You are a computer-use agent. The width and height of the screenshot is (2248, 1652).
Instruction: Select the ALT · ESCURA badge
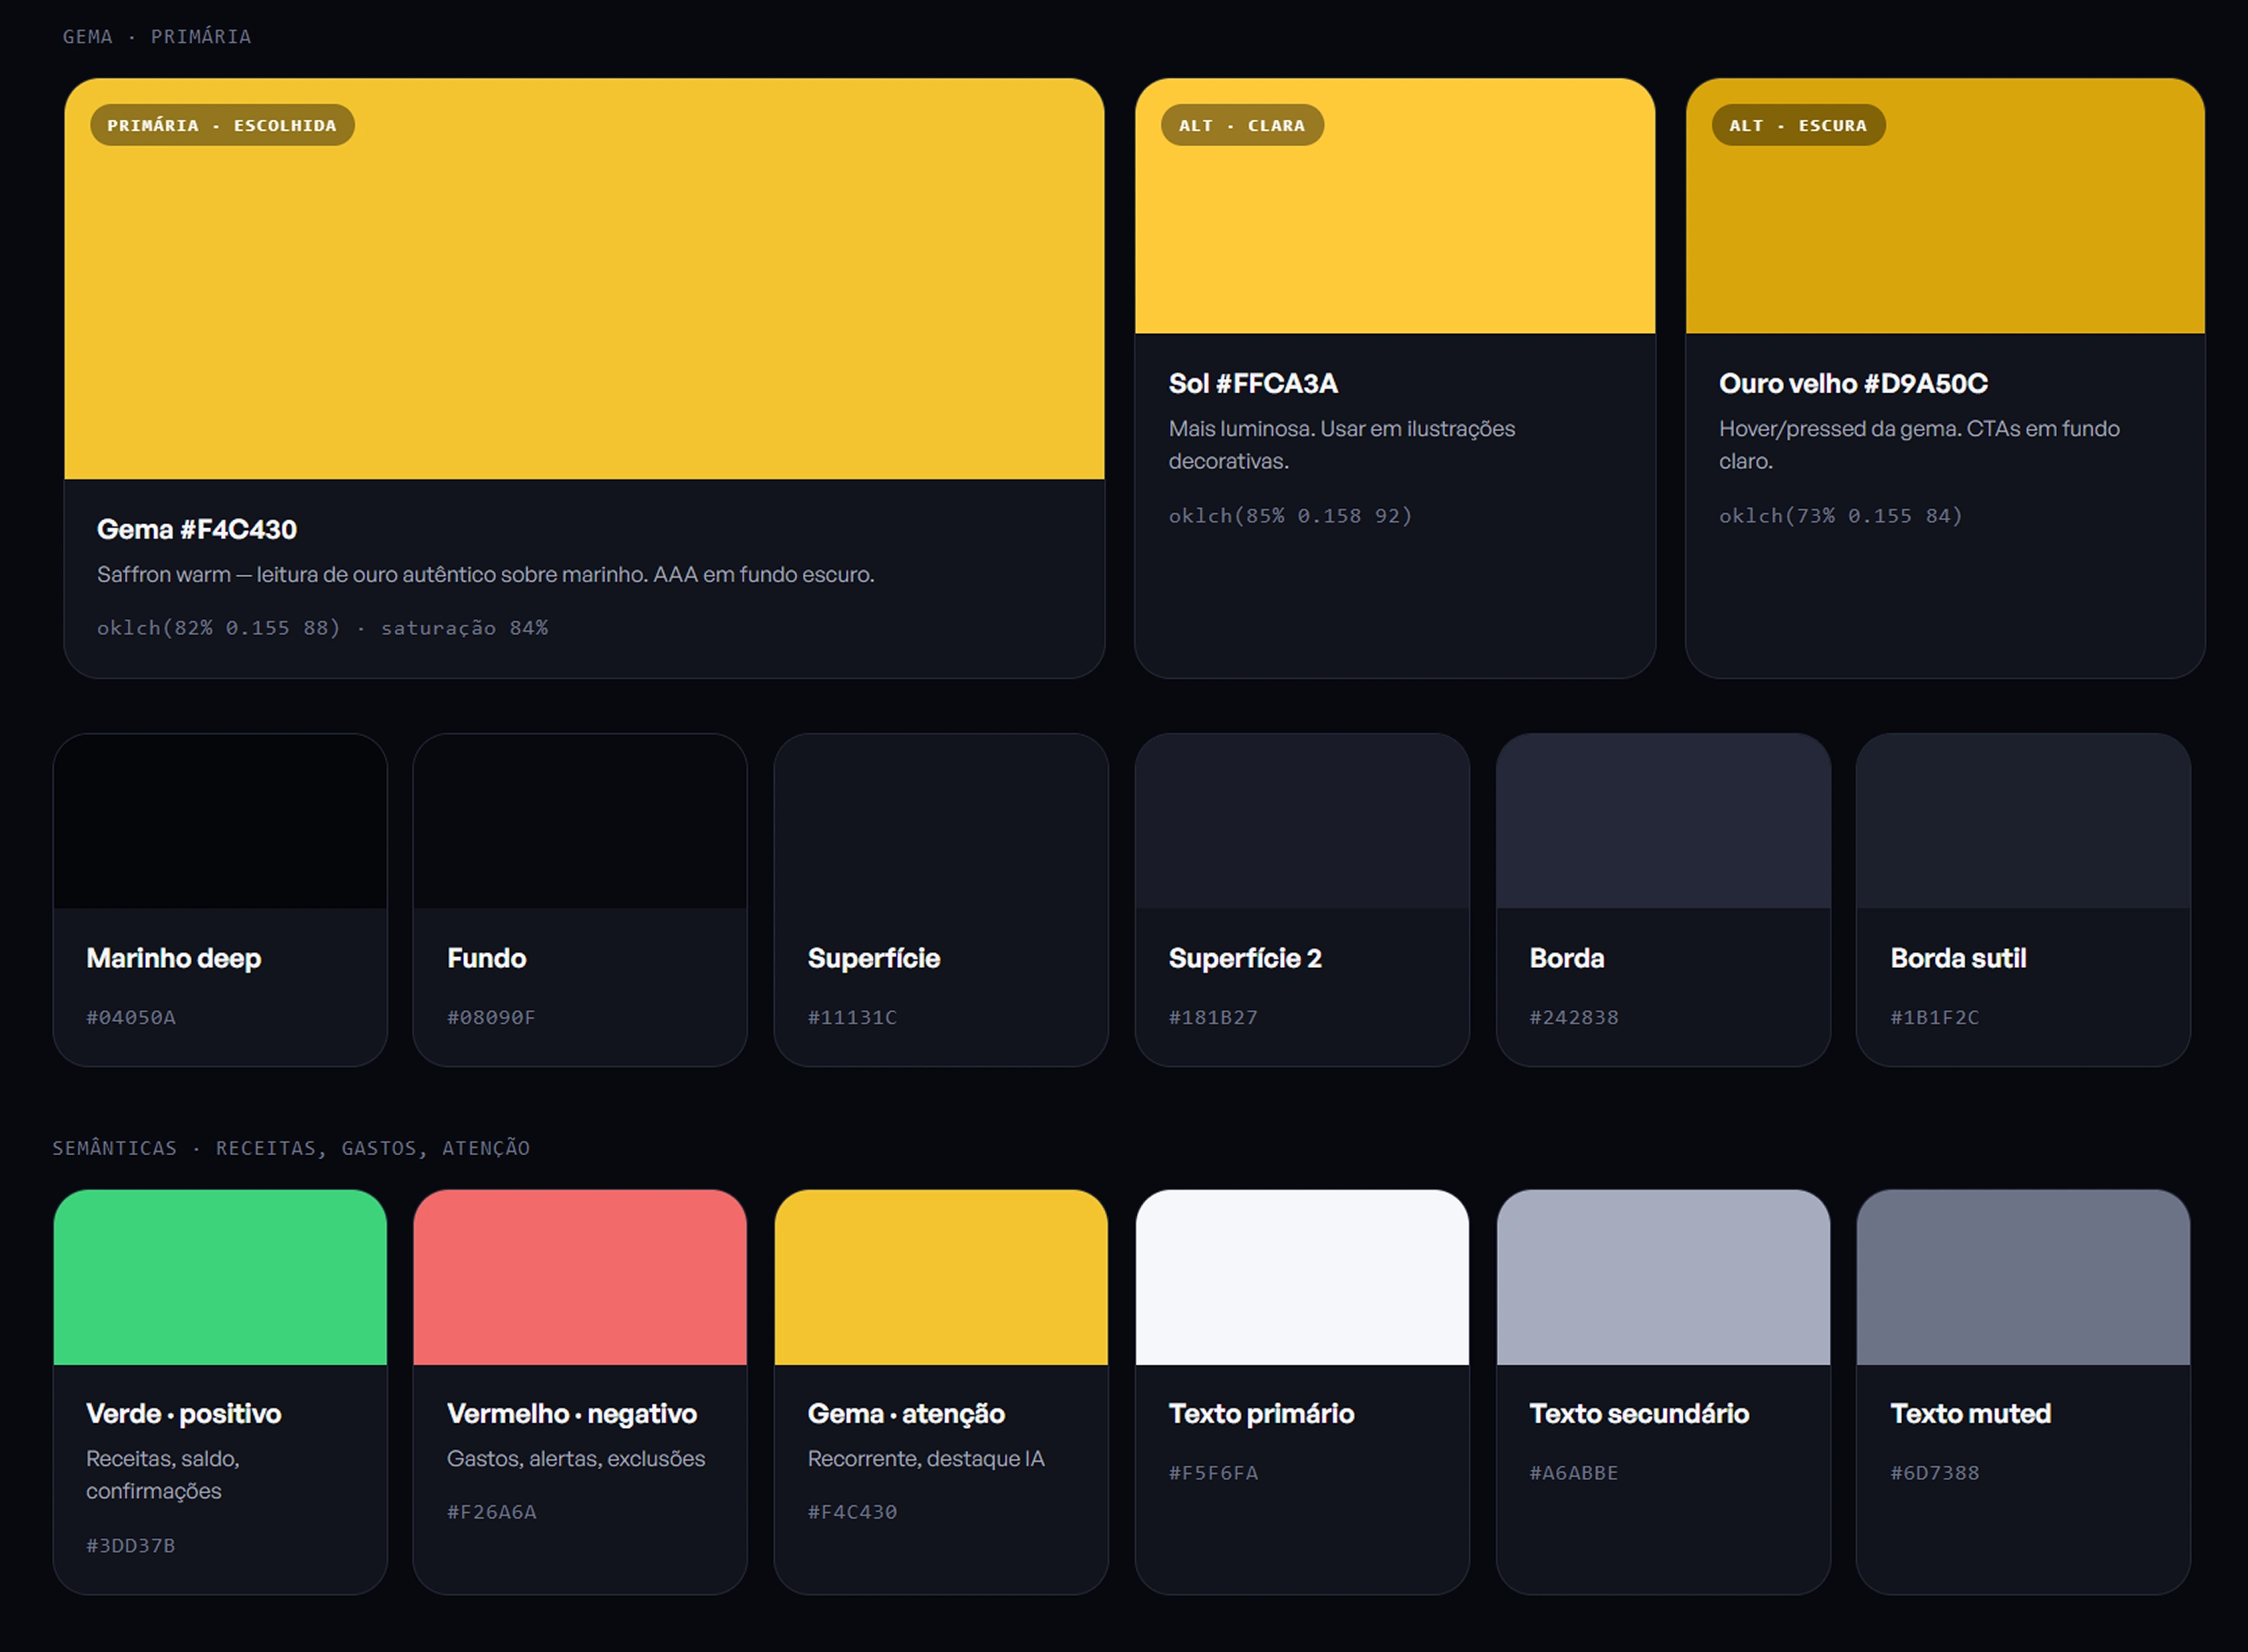click(x=1798, y=125)
